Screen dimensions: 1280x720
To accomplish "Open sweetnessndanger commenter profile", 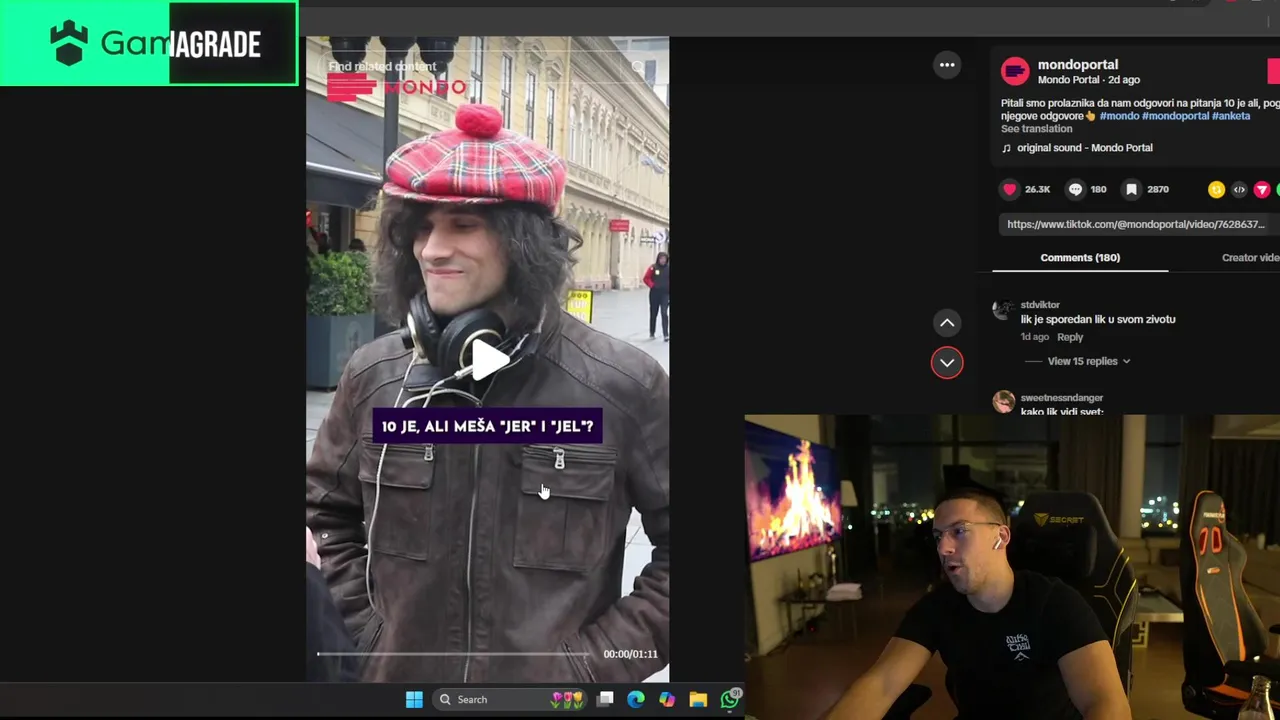I will [1062, 398].
